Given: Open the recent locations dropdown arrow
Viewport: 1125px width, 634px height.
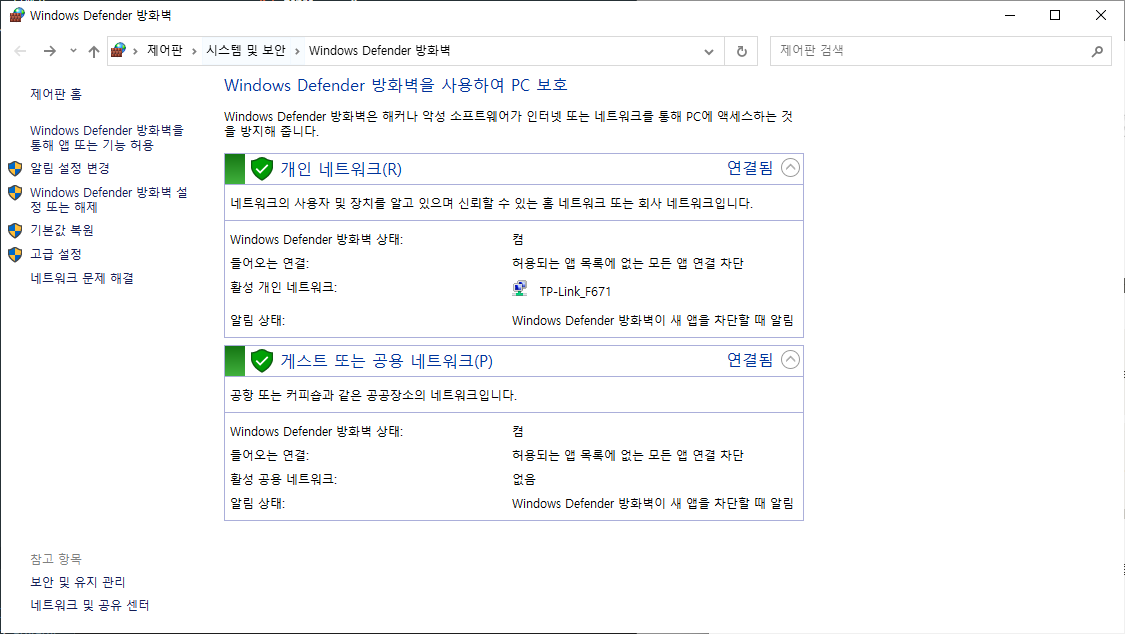Looking at the screenshot, I should 73,51.
